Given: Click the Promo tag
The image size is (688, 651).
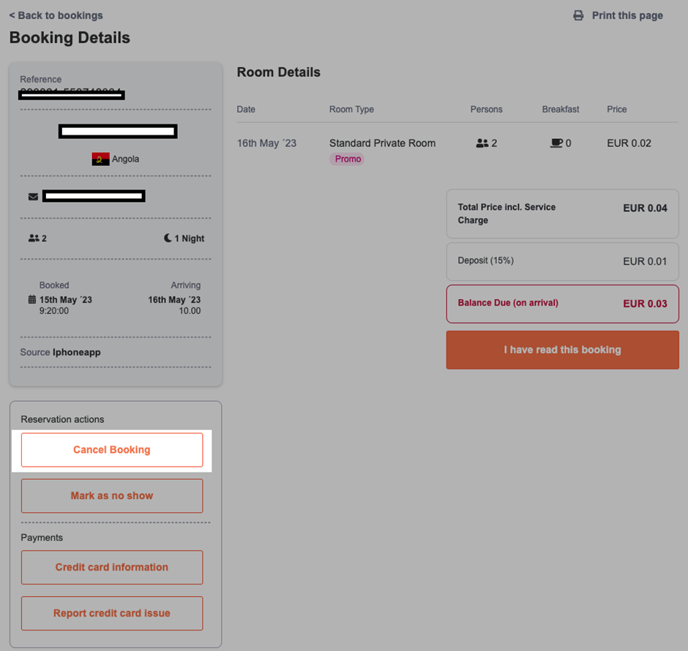Looking at the screenshot, I should pos(348,159).
